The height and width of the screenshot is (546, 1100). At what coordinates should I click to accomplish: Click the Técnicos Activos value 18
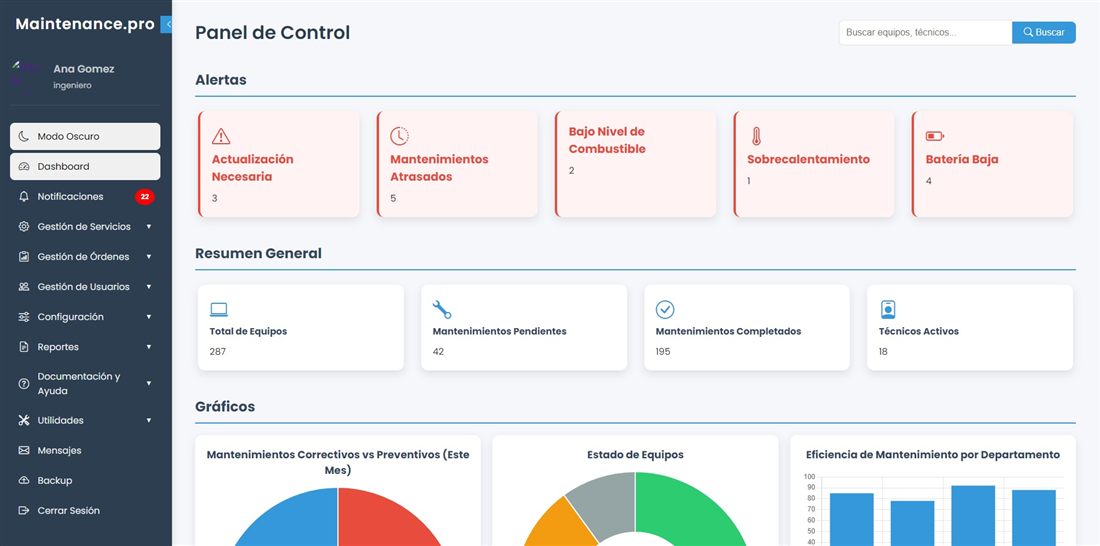883,352
